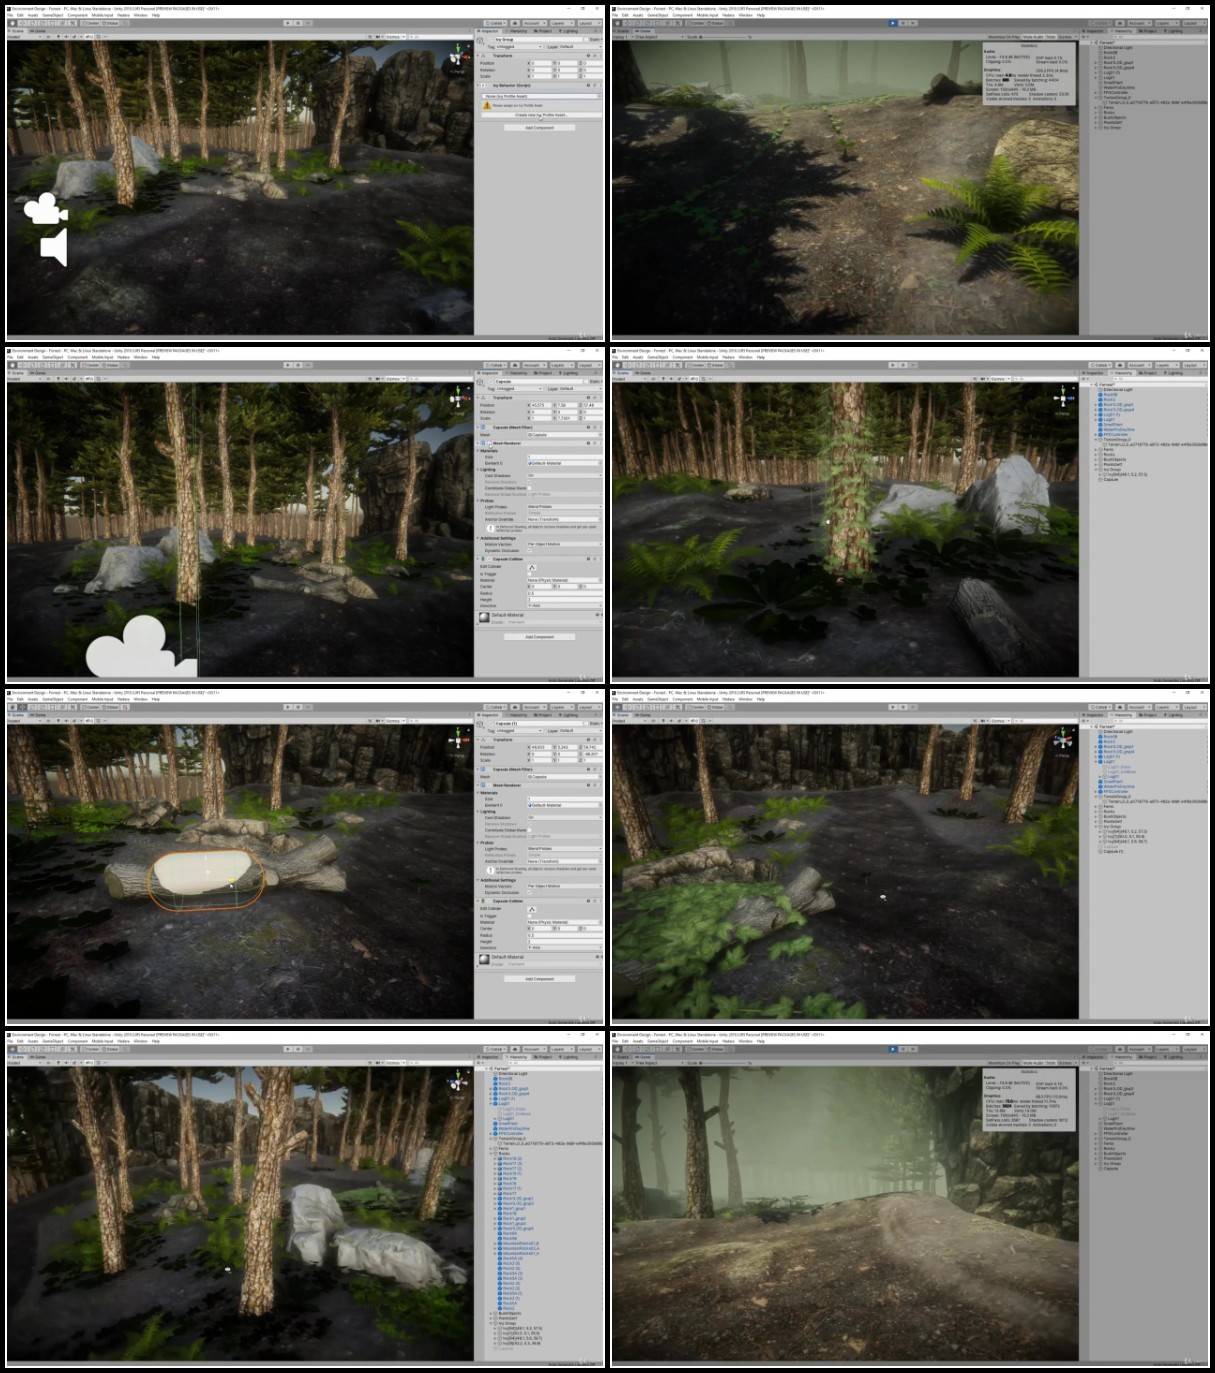Click Add Component in Capsule inspector window
The width and height of the screenshot is (1215, 1373).
click(x=540, y=637)
